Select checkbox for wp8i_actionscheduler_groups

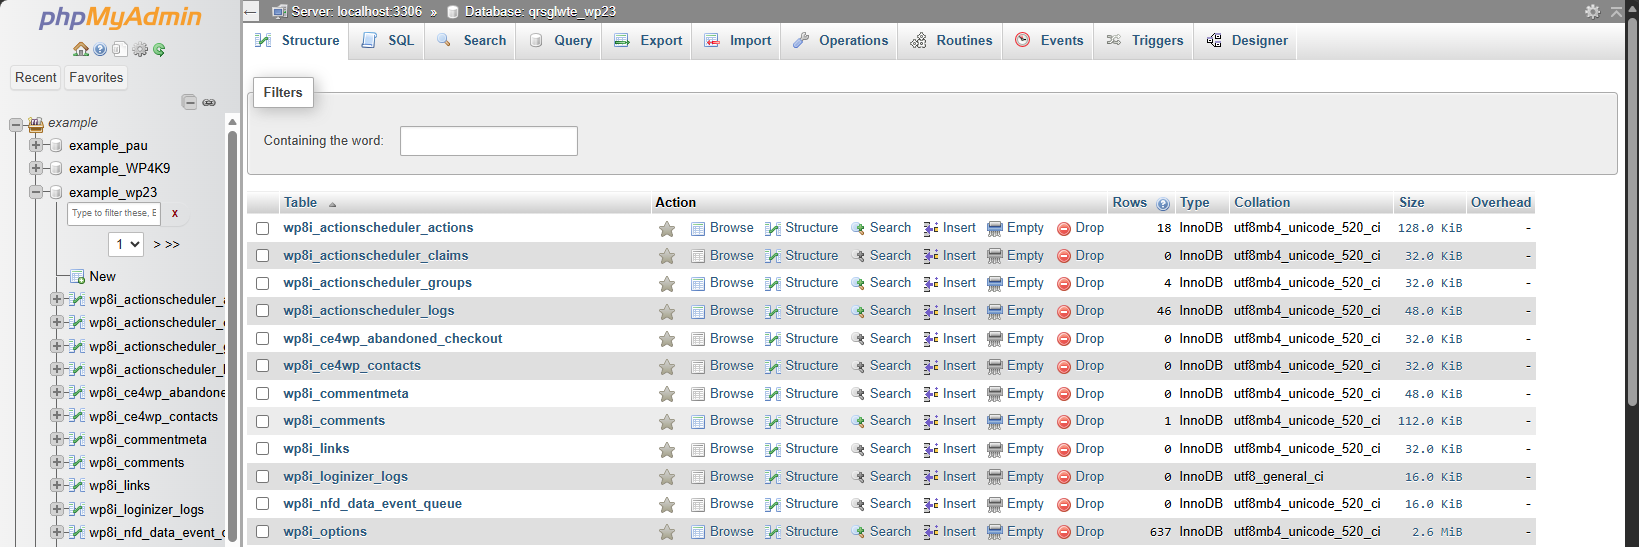(x=262, y=283)
